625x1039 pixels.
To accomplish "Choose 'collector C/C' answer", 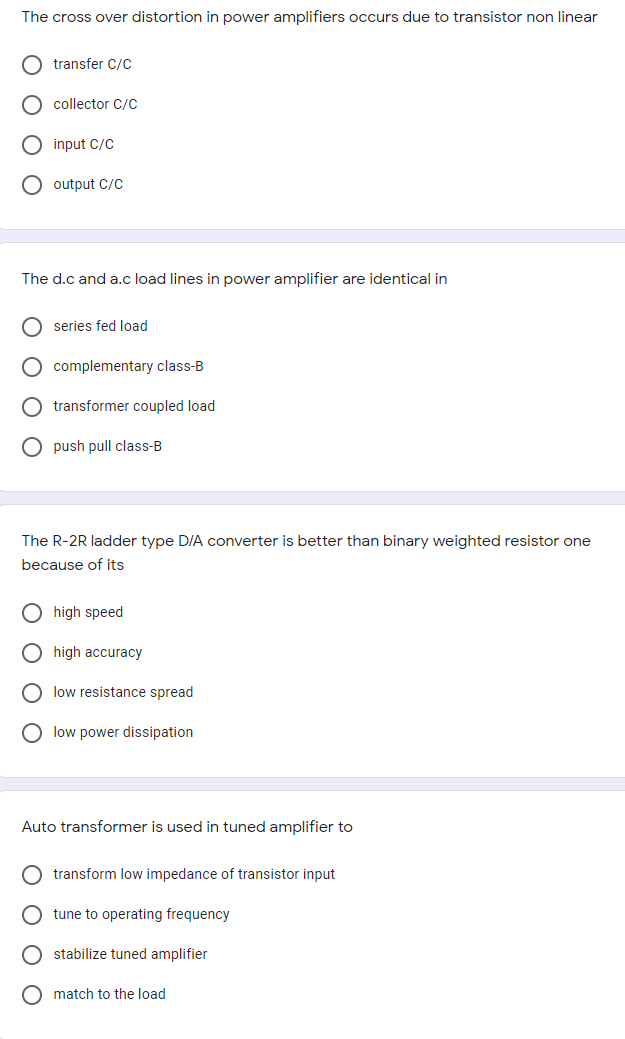I will pos(32,105).
